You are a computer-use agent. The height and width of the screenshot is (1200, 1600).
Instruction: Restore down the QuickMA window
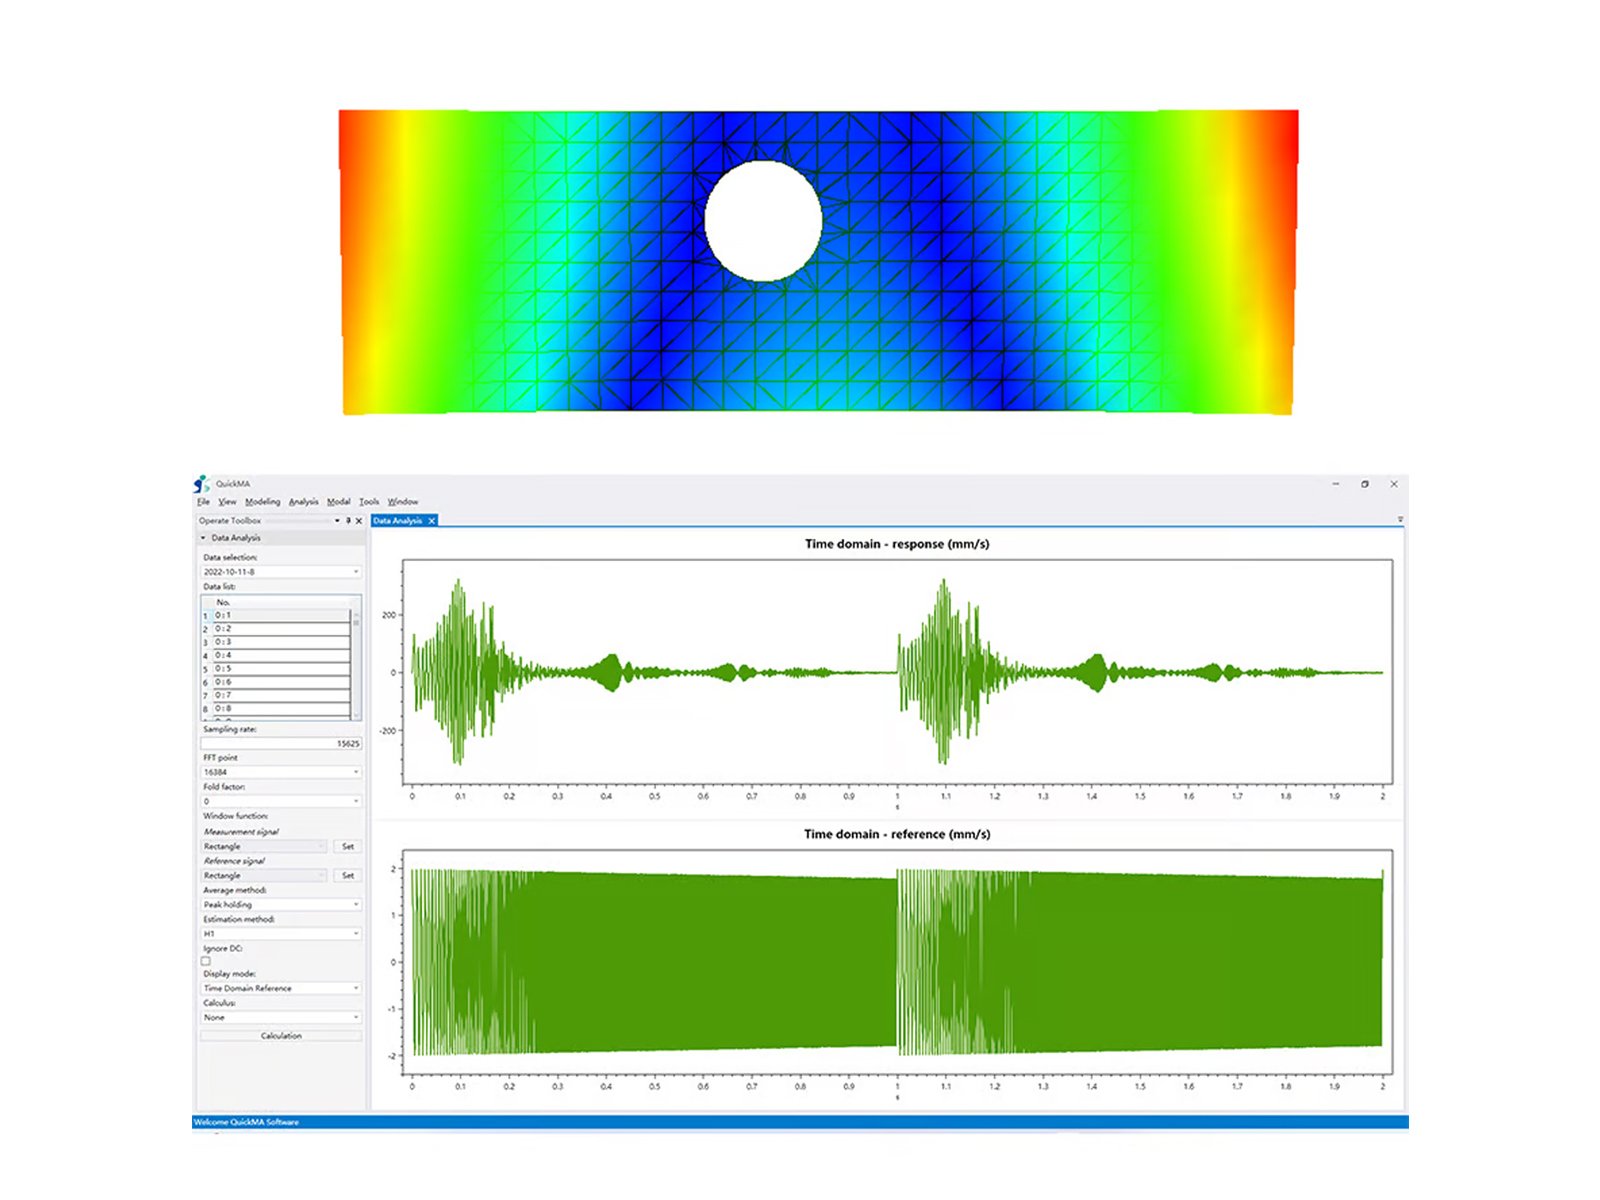(1365, 484)
